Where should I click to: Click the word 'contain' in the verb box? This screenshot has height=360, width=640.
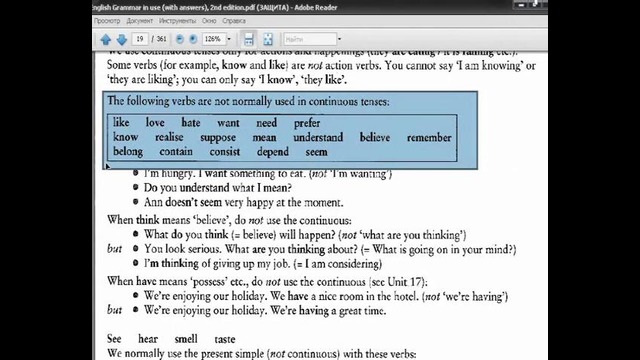click(x=176, y=151)
